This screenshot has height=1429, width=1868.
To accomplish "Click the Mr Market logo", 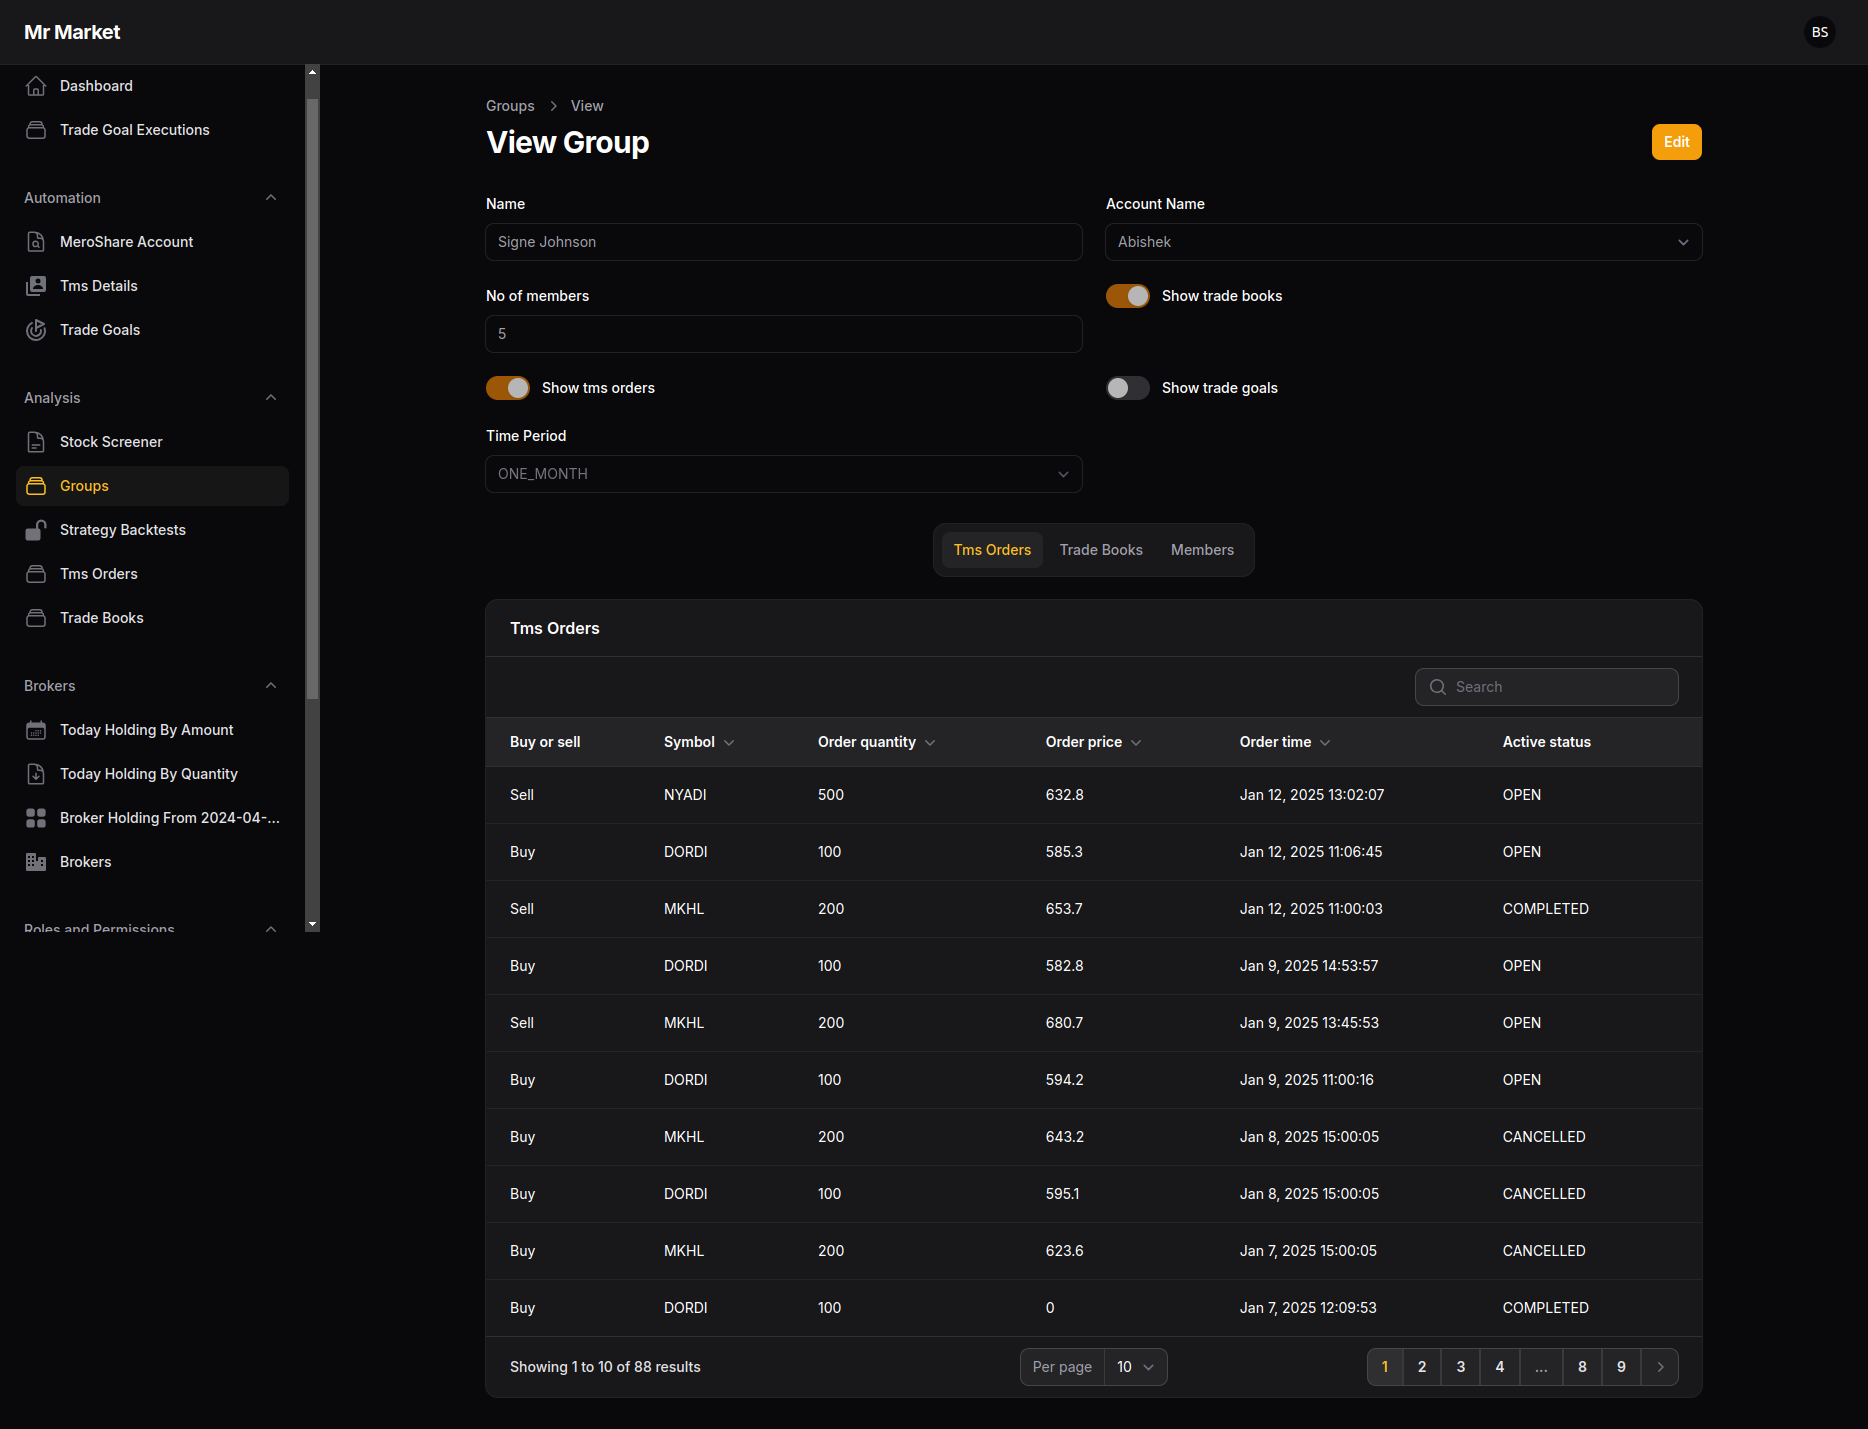I will coord(72,32).
